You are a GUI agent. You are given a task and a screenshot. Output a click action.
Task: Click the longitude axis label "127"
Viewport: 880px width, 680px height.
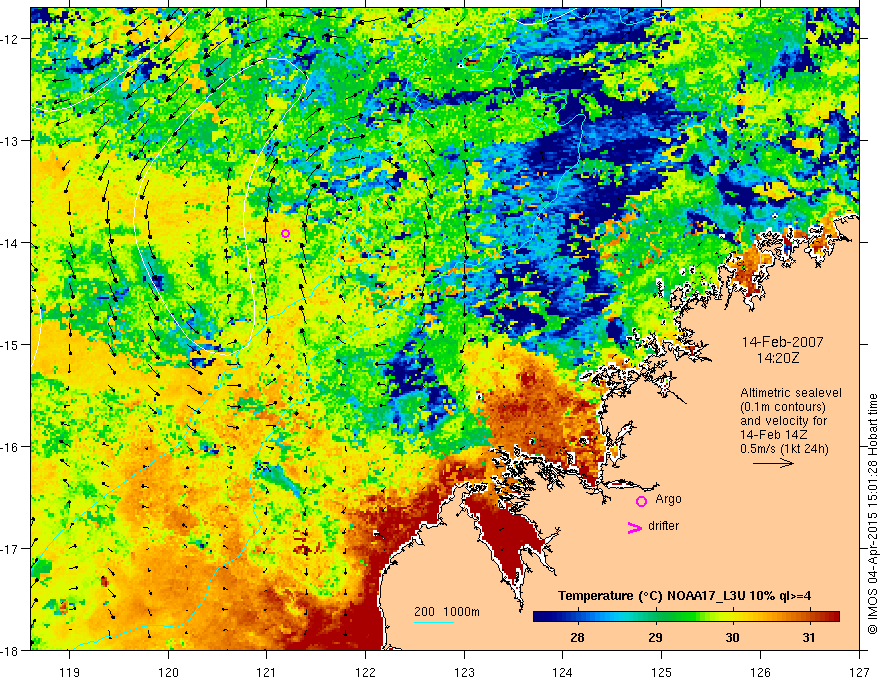coord(859,673)
